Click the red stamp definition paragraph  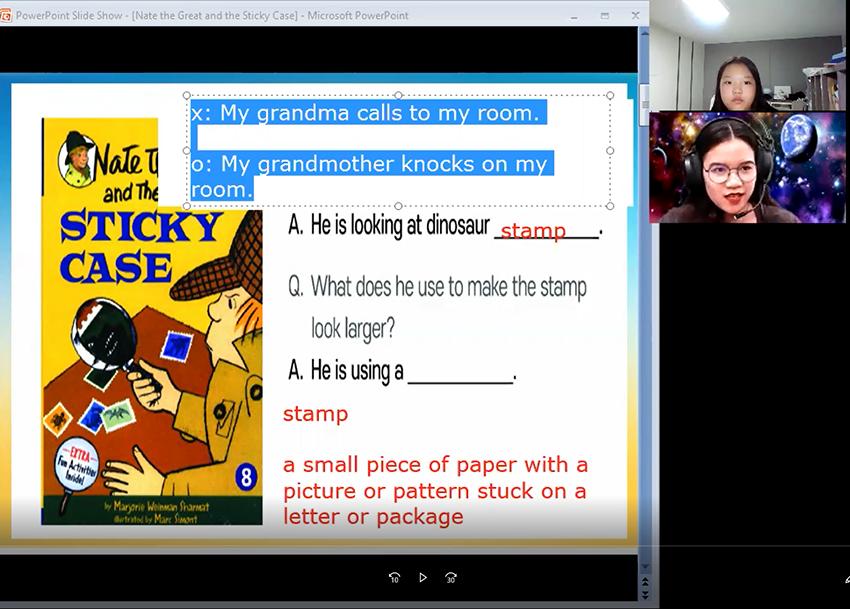435,491
